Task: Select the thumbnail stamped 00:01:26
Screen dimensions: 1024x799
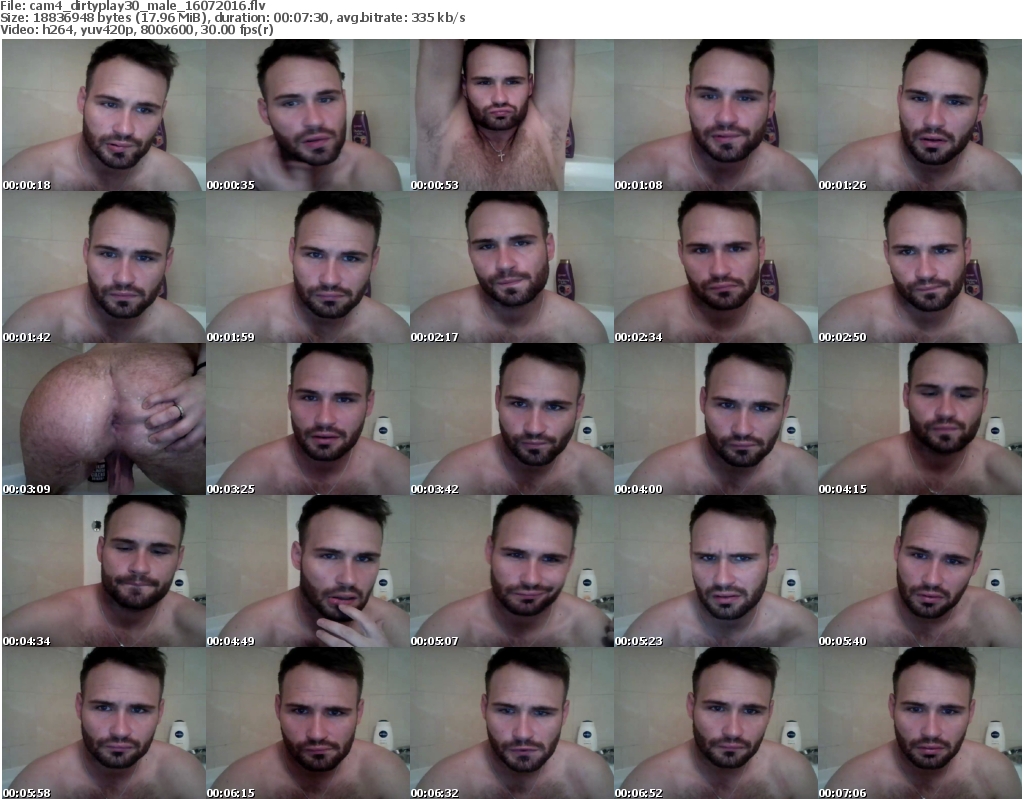Action: [x=920, y=115]
